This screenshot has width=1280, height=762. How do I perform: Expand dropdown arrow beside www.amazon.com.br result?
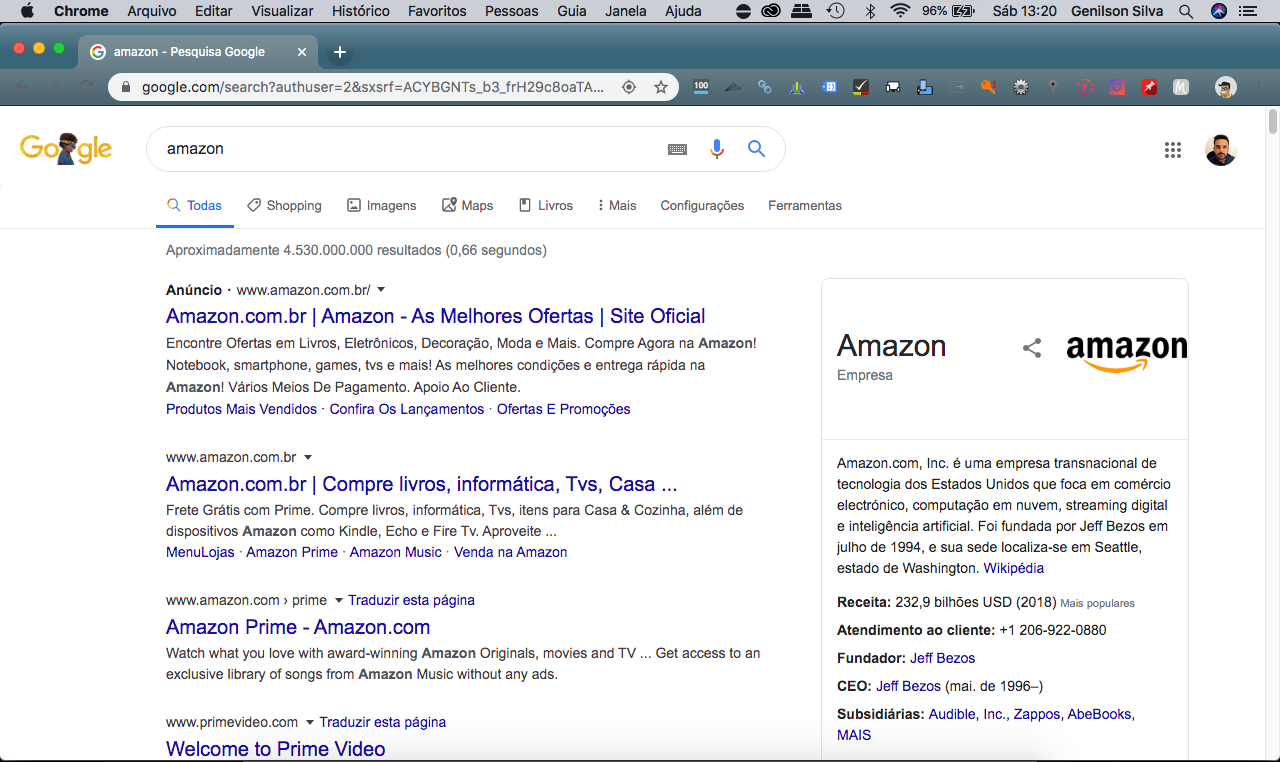308,457
